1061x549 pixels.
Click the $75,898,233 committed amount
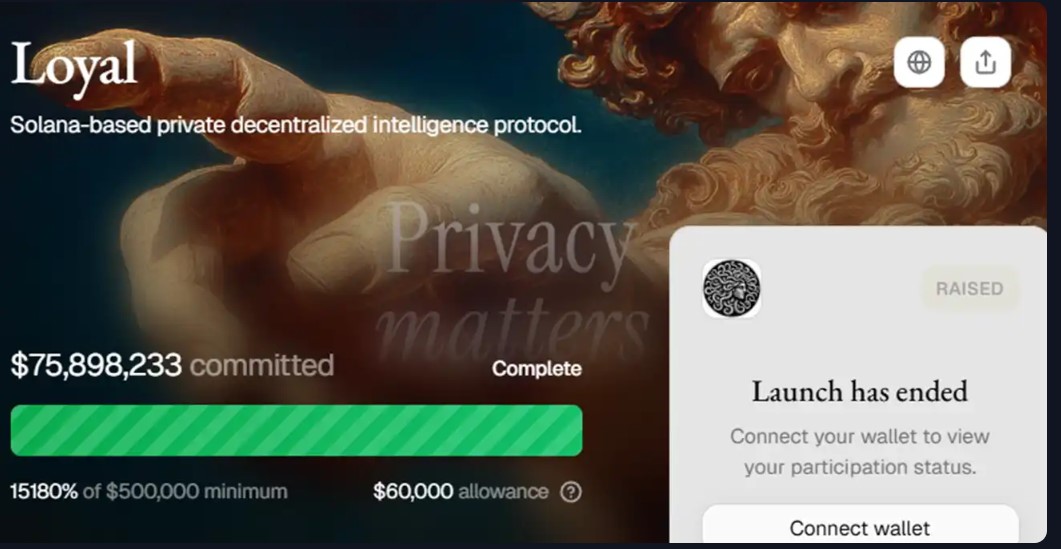[96, 365]
